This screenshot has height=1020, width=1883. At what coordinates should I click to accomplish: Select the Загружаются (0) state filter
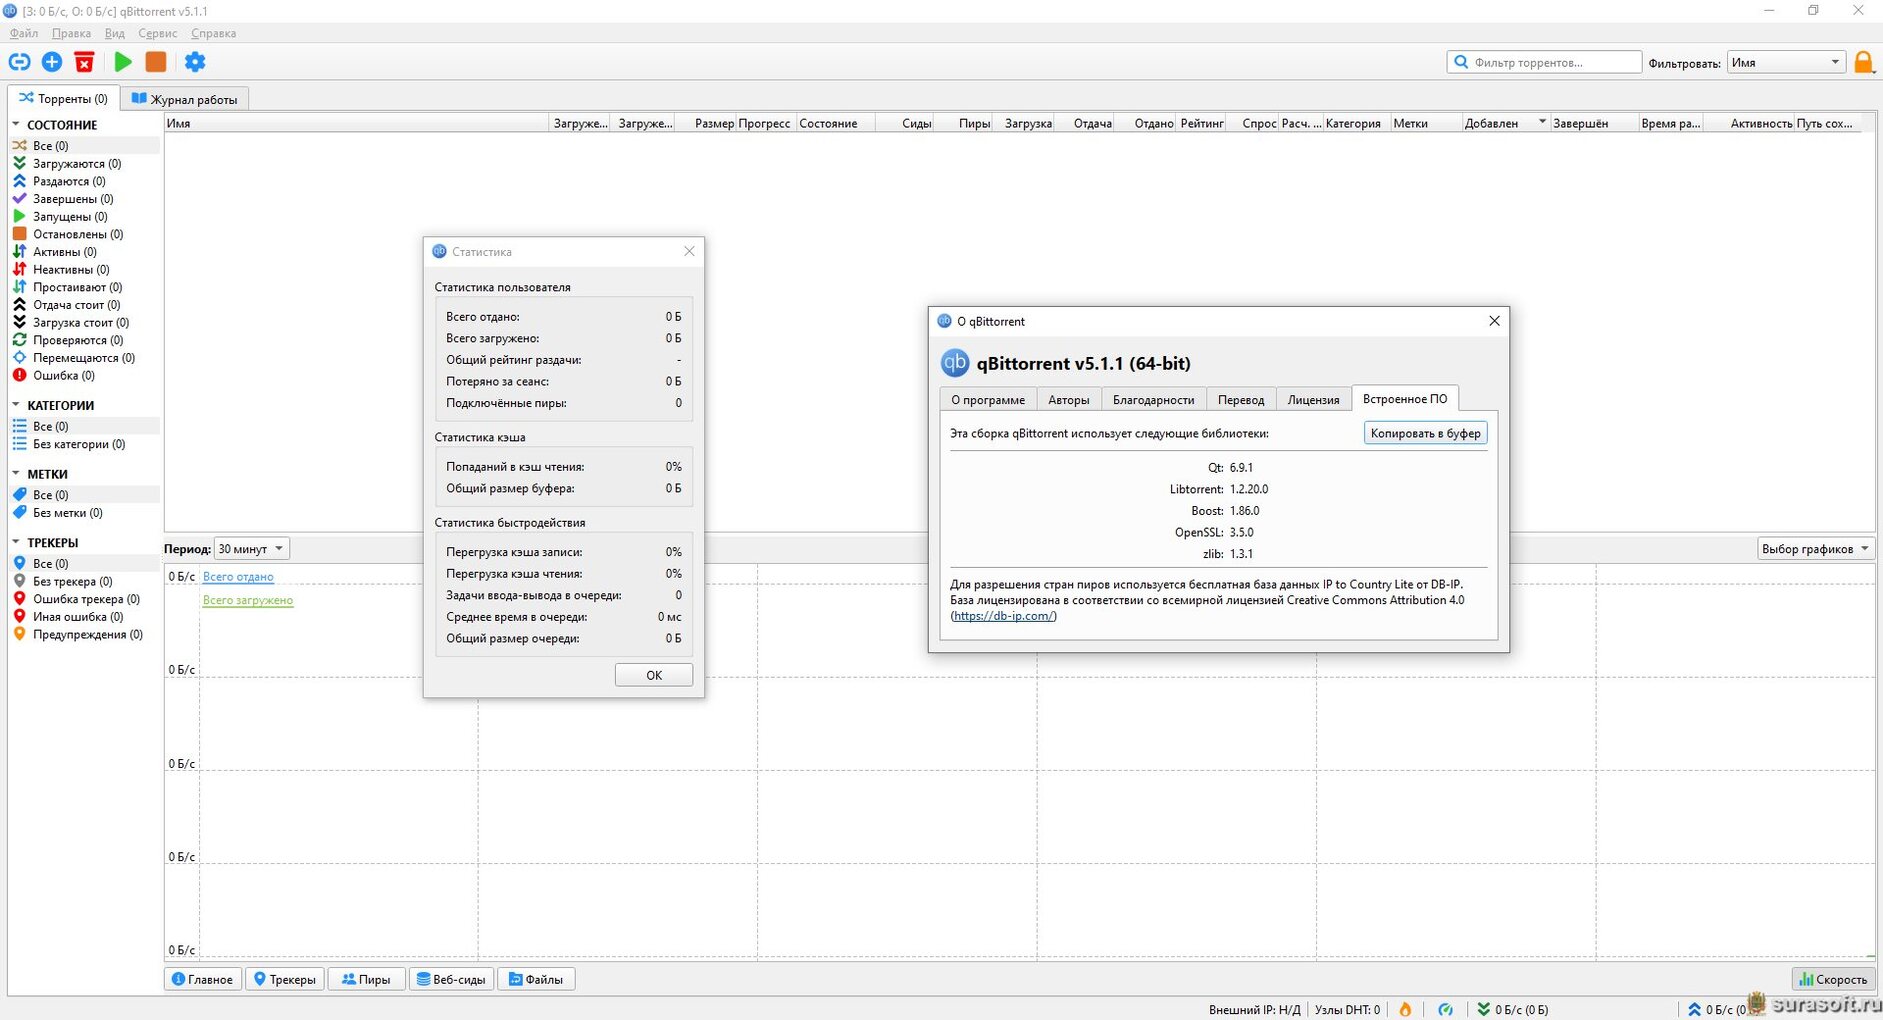point(77,163)
